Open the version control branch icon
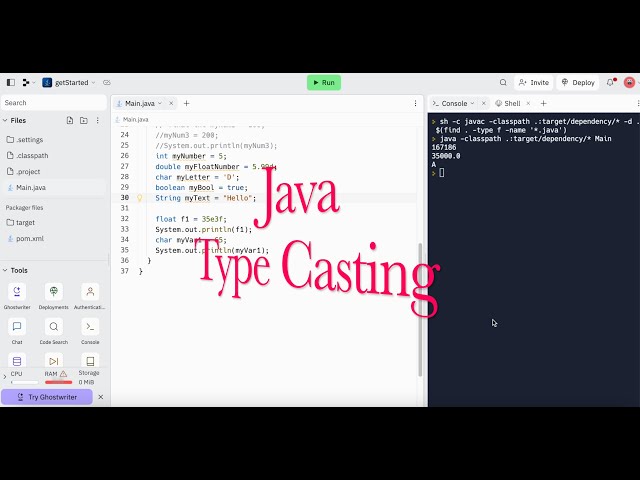Viewport: 640px width, 480px height. pyautogui.click(x=26, y=82)
